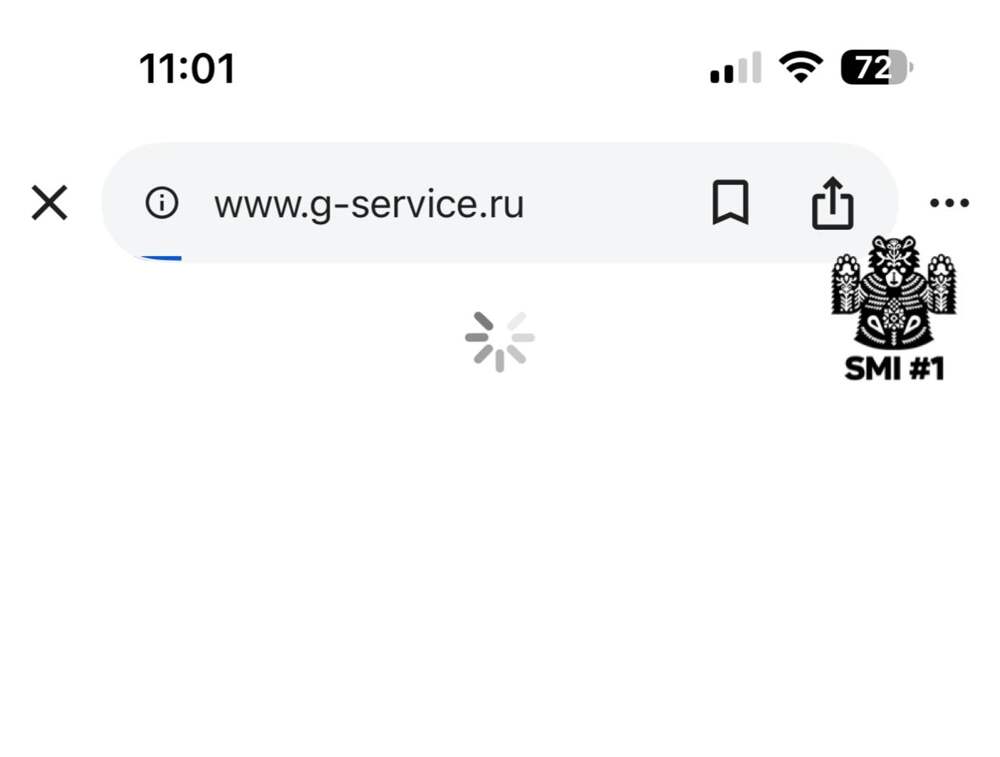Open site info via the circled i icon
The width and height of the screenshot is (1000, 757).
coord(162,203)
